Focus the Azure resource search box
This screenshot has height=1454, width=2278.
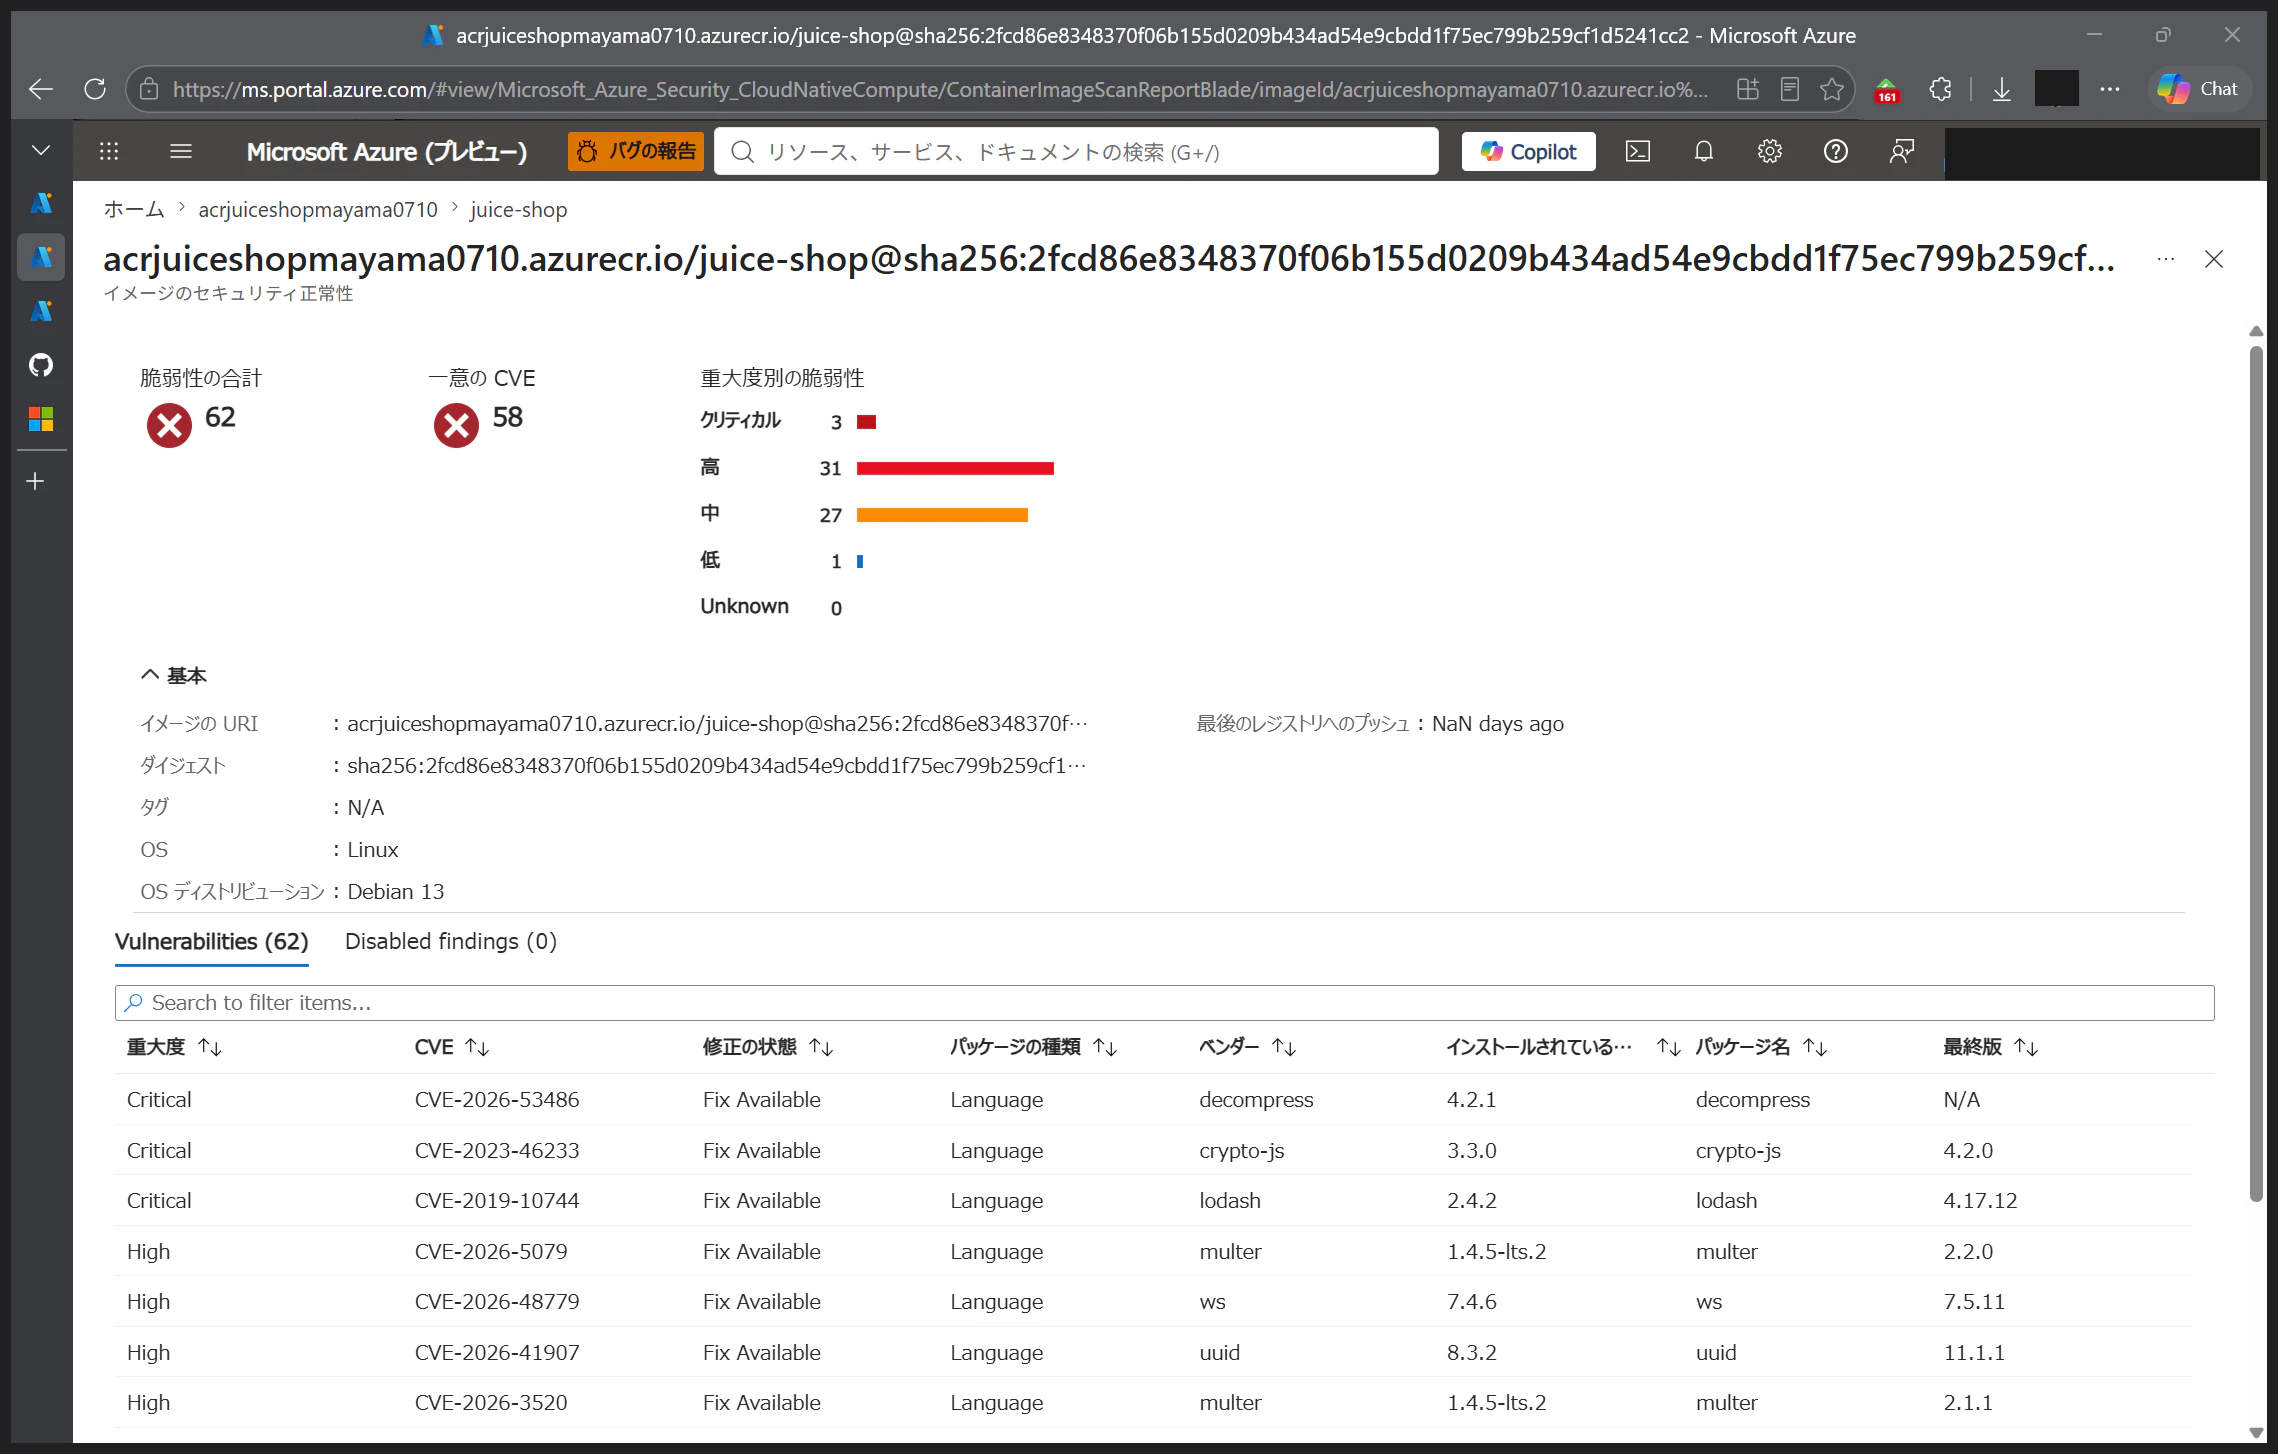[x=1076, y=151]
